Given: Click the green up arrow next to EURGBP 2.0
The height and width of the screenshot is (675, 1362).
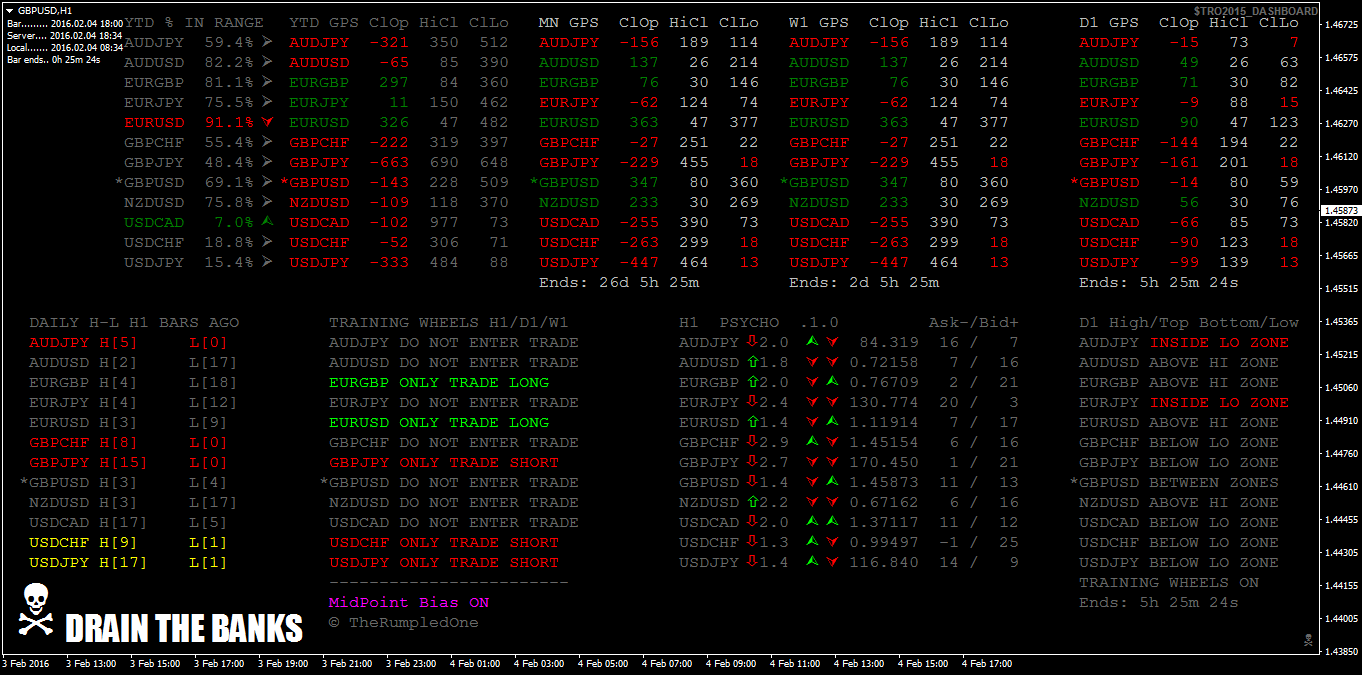Looking at the screenshot, I should [x=753, y=383].
